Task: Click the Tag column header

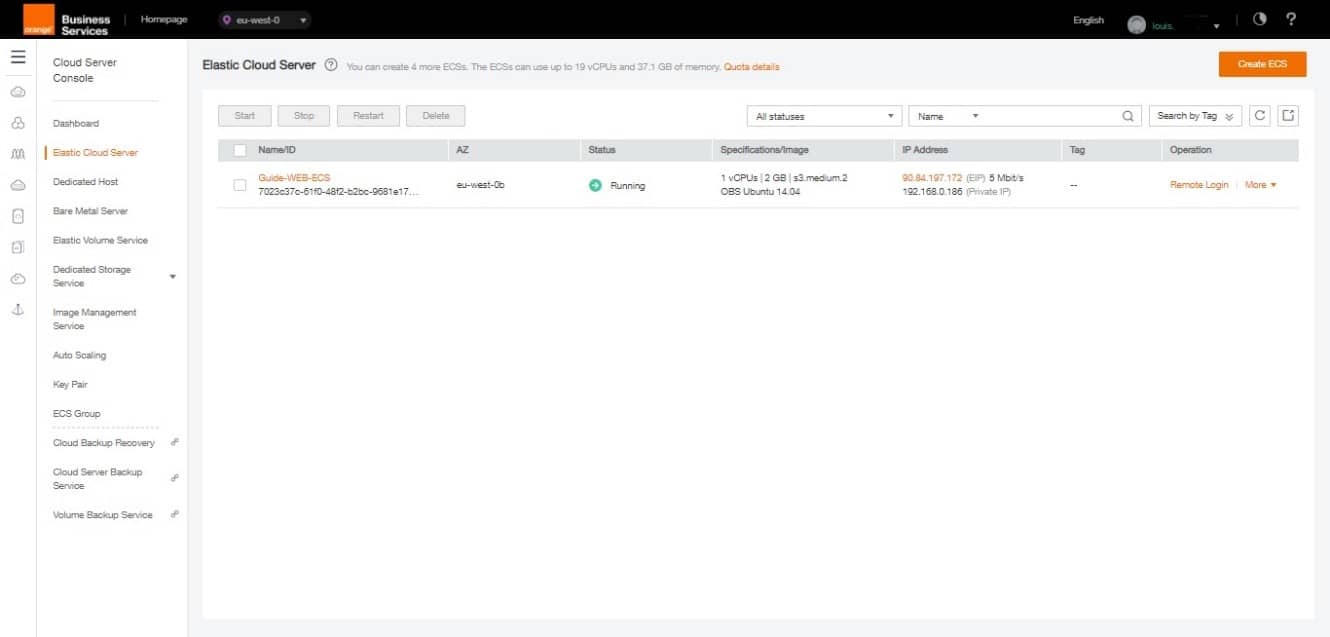Action: pyautogui.click(x=1077, y=150)
